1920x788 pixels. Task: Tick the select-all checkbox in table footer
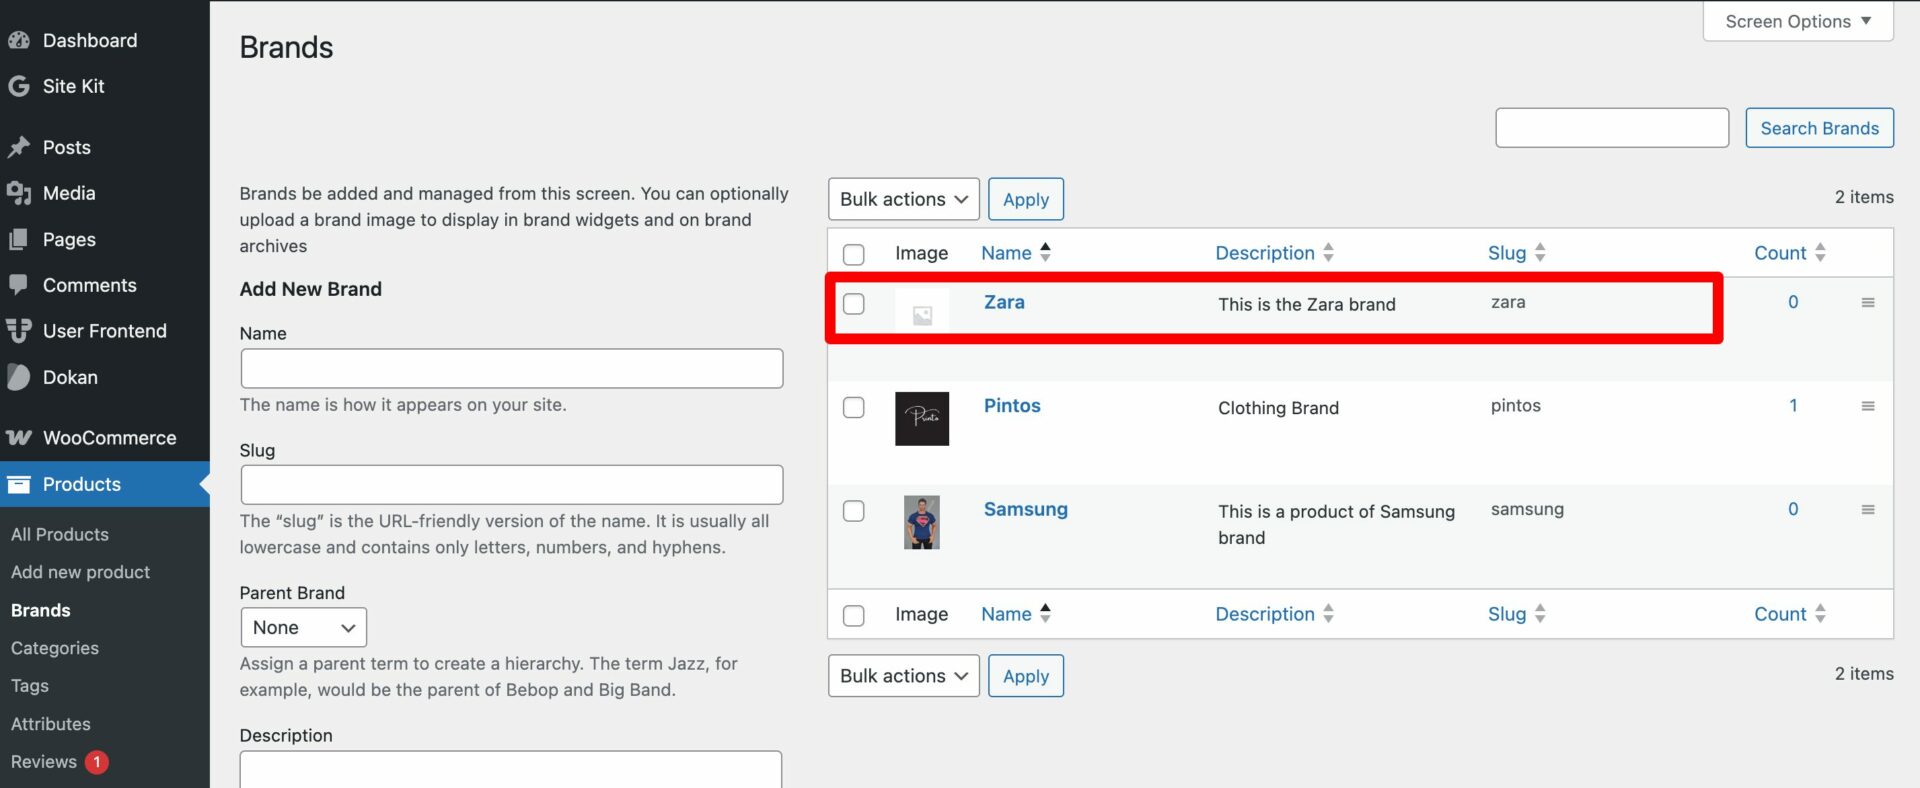coord(854,615)
